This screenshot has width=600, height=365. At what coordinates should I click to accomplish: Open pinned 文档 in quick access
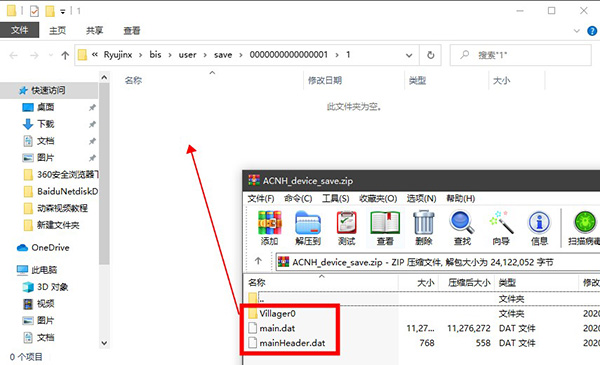(x=46, y=141)
